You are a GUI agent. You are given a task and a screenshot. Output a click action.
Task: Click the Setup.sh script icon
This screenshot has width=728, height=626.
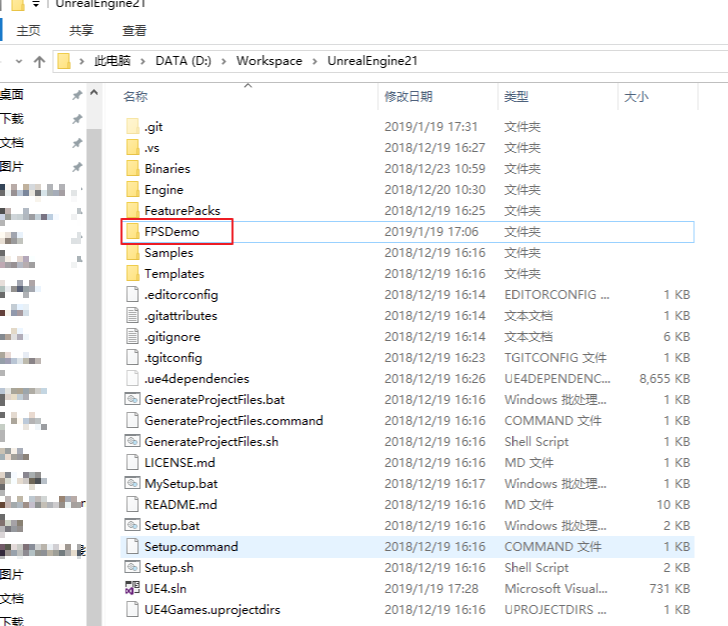pos(133,567)
